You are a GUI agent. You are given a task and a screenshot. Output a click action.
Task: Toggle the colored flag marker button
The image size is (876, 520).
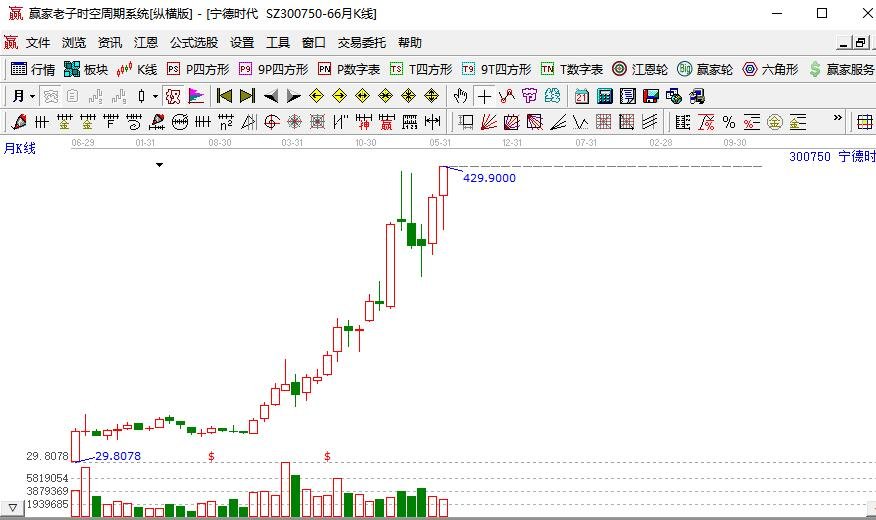(196, 96)
